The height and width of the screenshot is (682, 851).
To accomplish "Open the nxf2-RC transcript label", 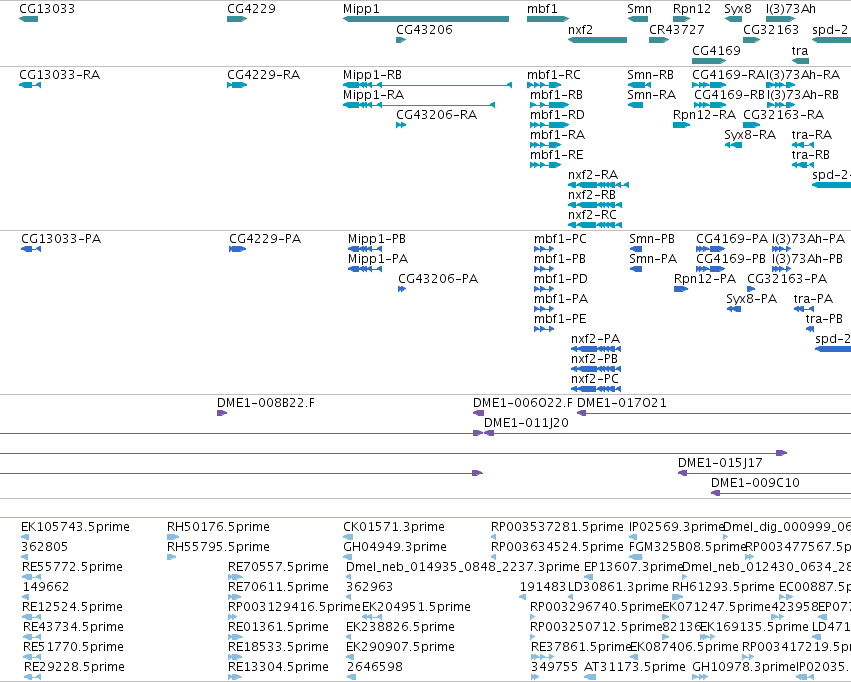I will click(593, 215).
